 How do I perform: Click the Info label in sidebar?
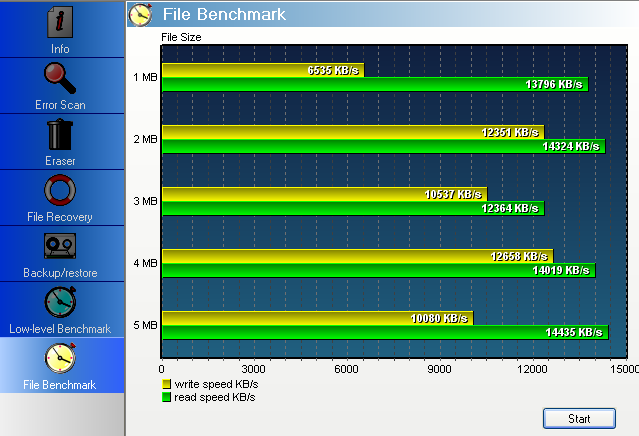pyautogui.click(x=60, y=49)
